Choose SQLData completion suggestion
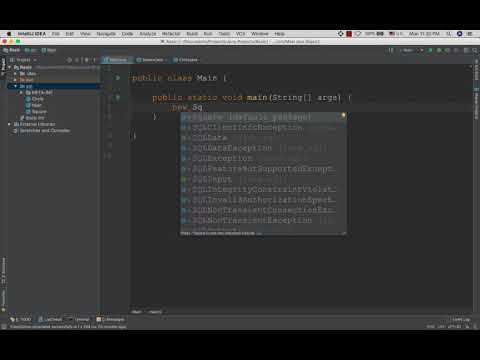 click(263, 138)
